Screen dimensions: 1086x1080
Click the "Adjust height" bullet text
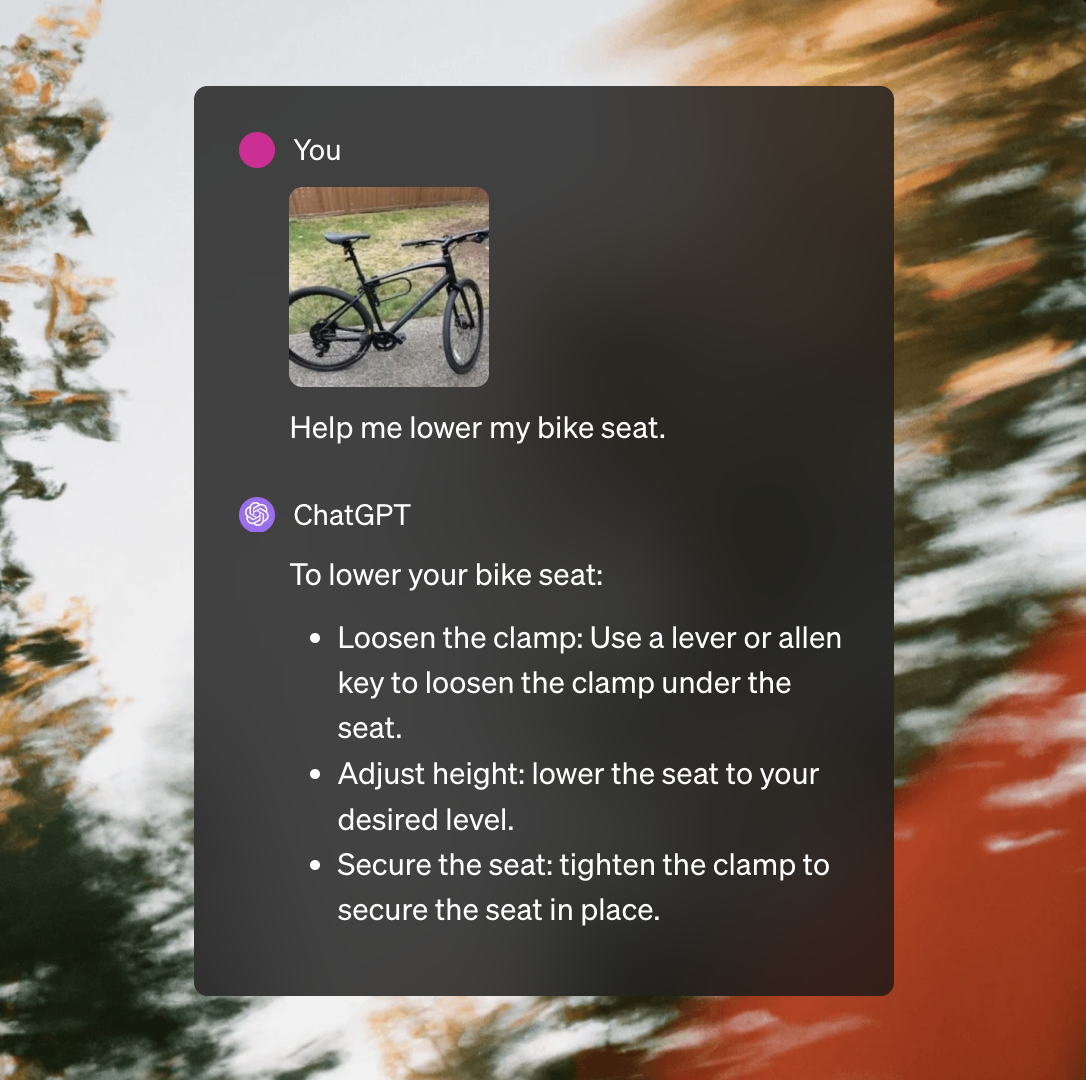[x=578, y=797]
